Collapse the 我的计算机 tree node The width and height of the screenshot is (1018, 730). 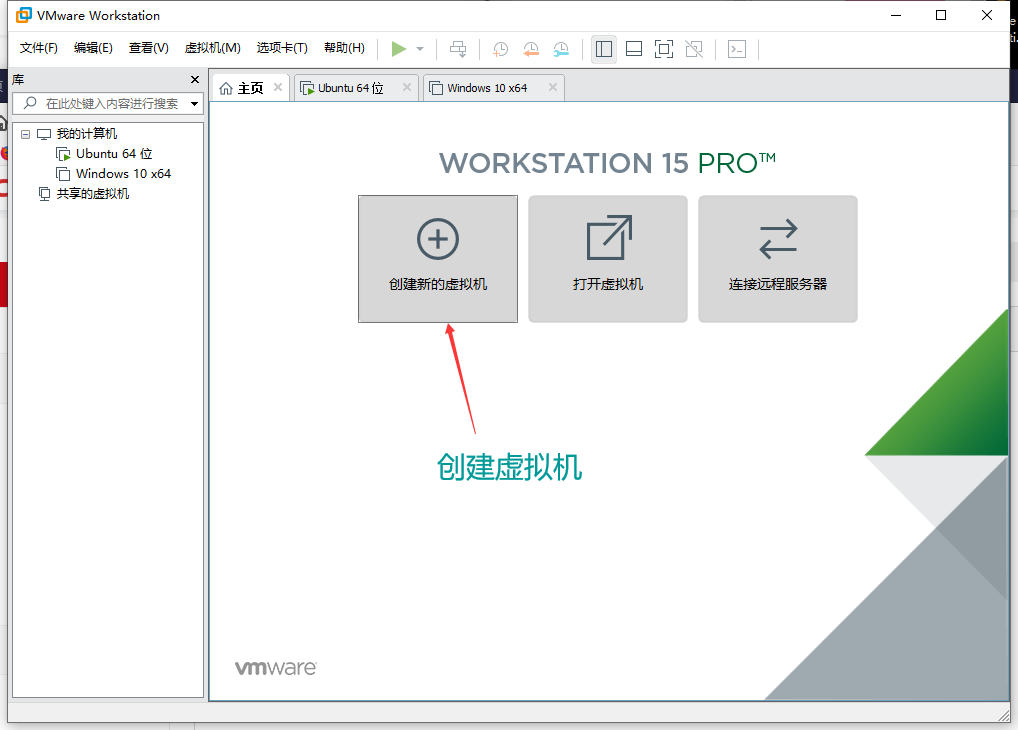[x=25, y=134]
